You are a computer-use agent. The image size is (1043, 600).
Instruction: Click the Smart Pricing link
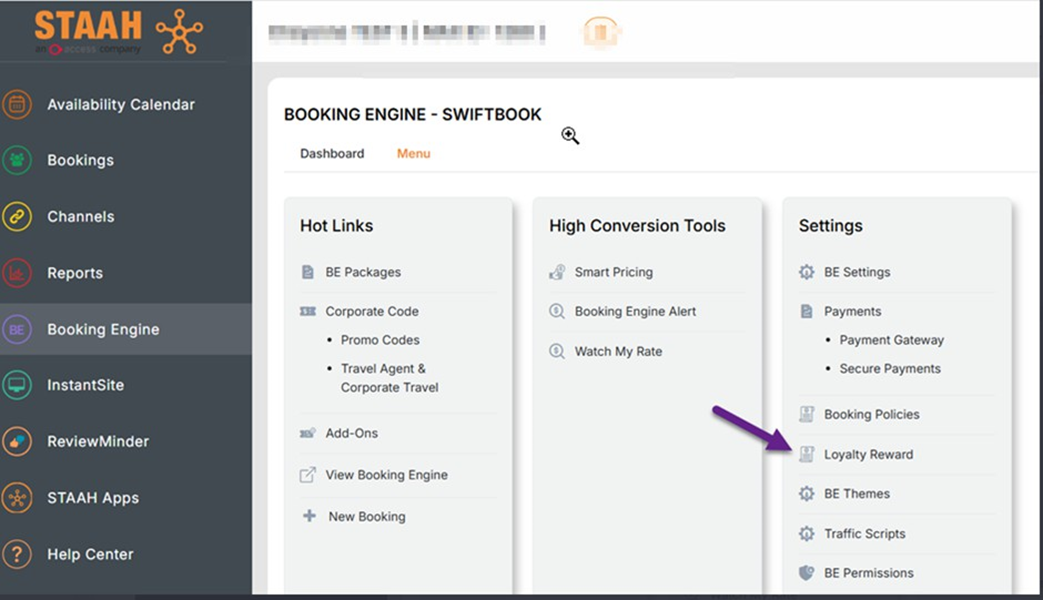(x=613, y=272)
